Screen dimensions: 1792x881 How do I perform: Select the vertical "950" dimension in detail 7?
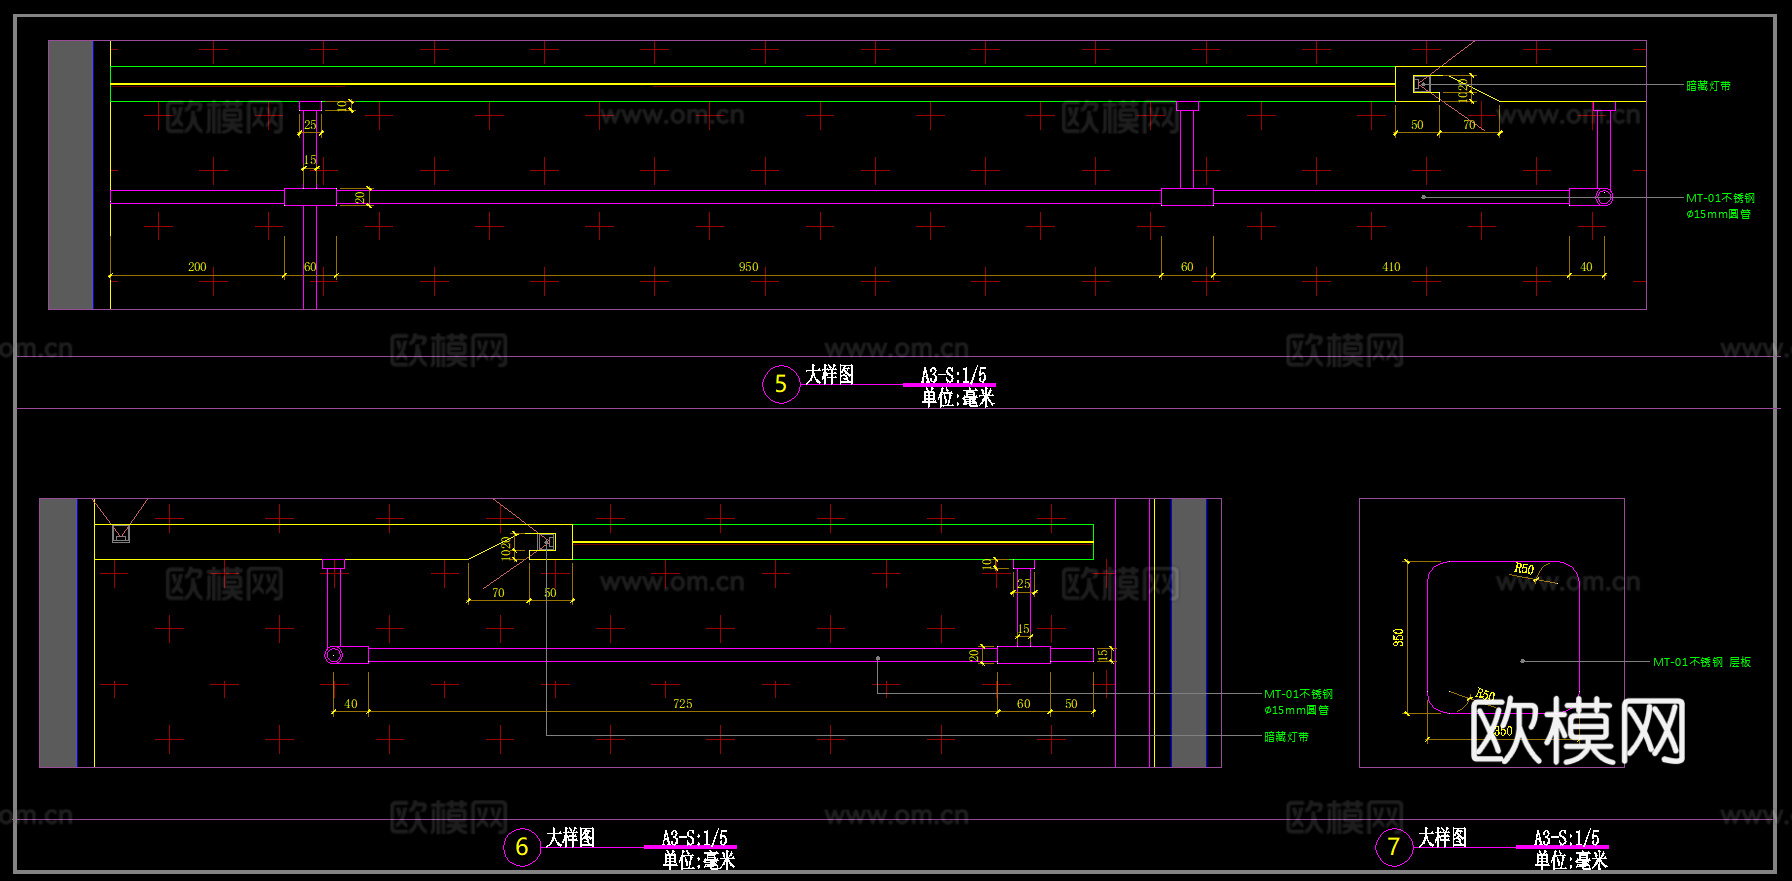tap(1398, 637)
